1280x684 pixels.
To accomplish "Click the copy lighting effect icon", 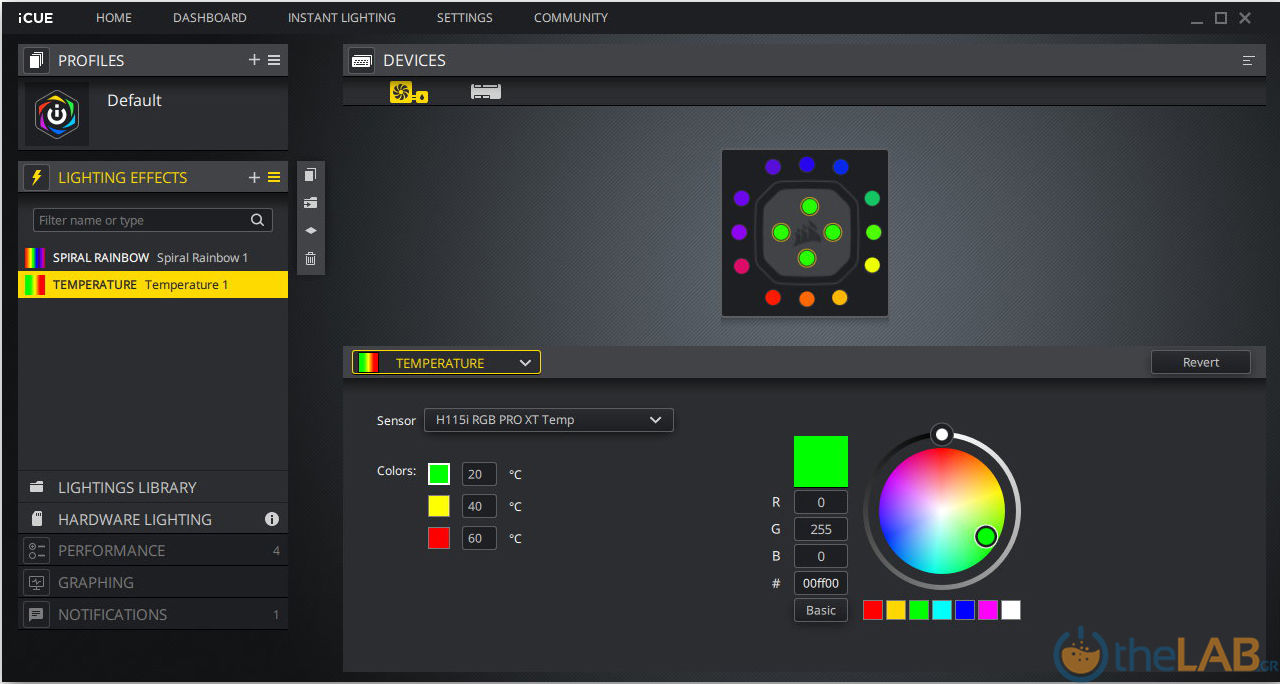I will click(310, 174).
